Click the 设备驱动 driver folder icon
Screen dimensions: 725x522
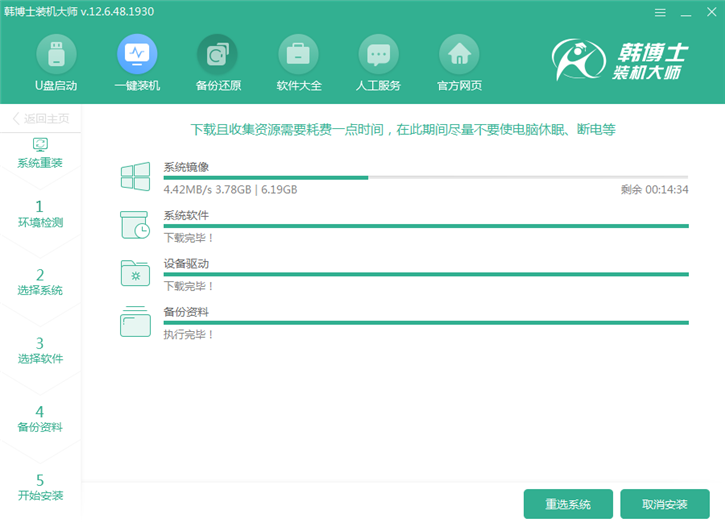(x=135, y=273)
